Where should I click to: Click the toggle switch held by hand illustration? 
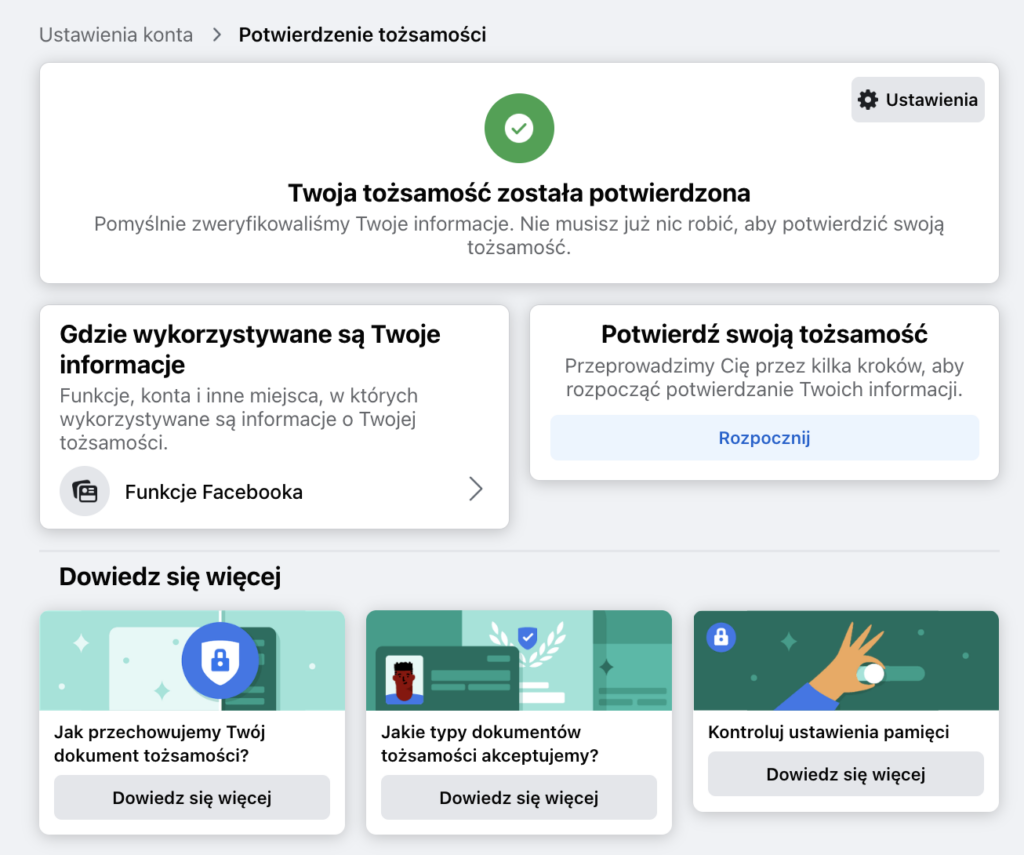(873, 673)
